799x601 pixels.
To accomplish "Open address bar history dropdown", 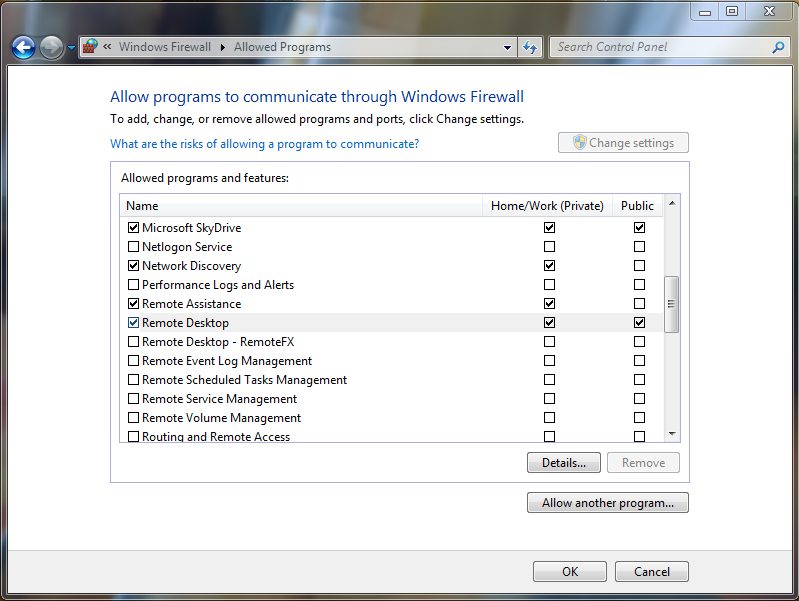I will click(507, 47).
